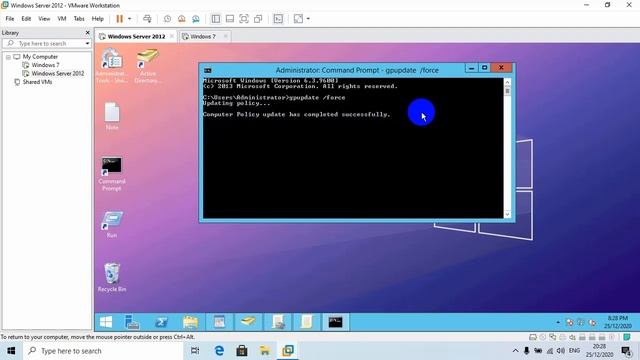640x360 pixels.
Task: Launch PowerShell from guest taskbar
Action: point(161,322)
